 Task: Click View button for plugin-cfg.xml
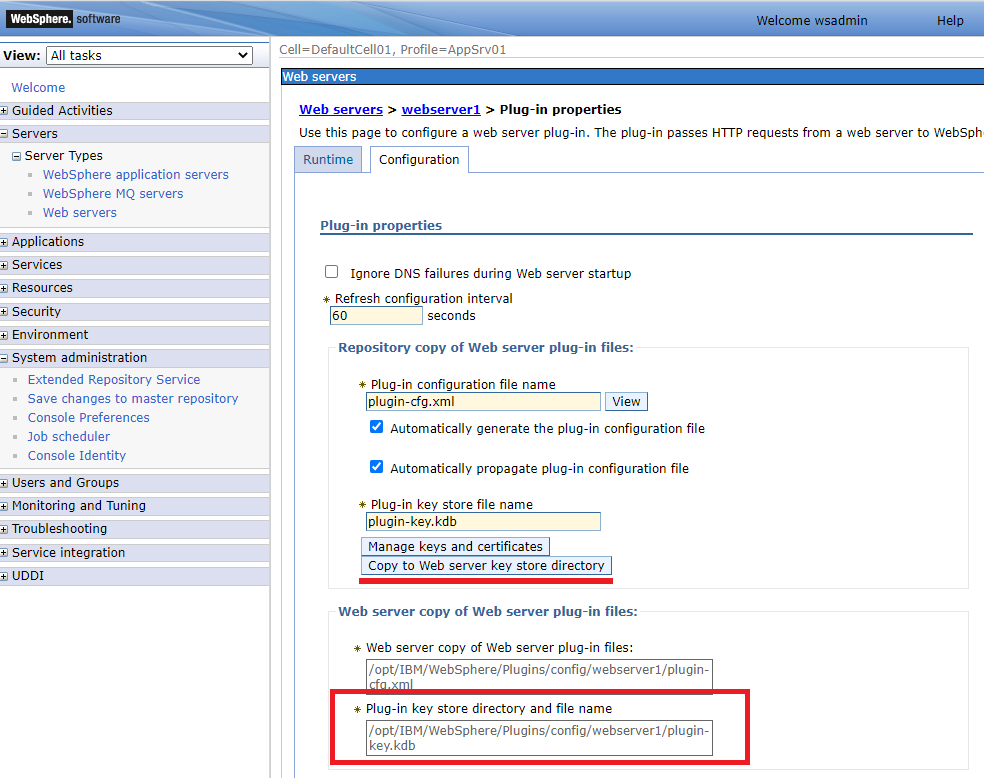626,402
